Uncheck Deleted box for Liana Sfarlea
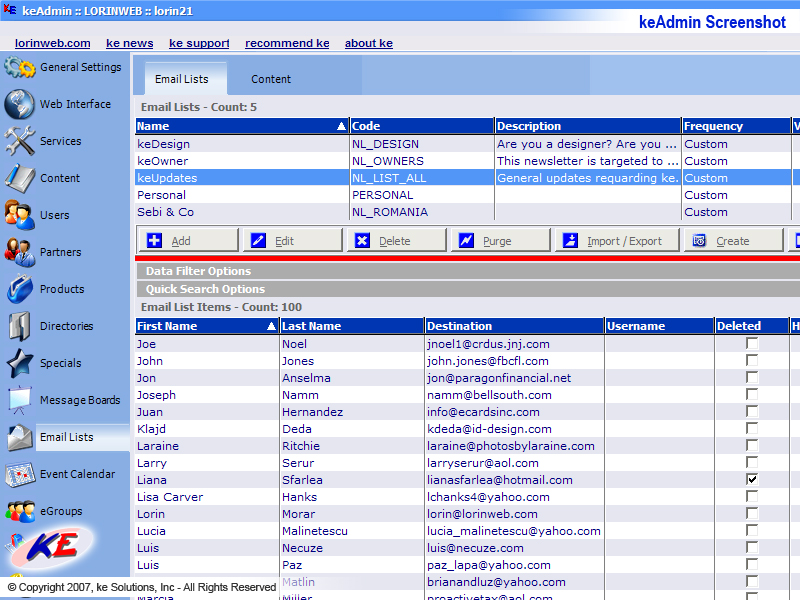 752,480
